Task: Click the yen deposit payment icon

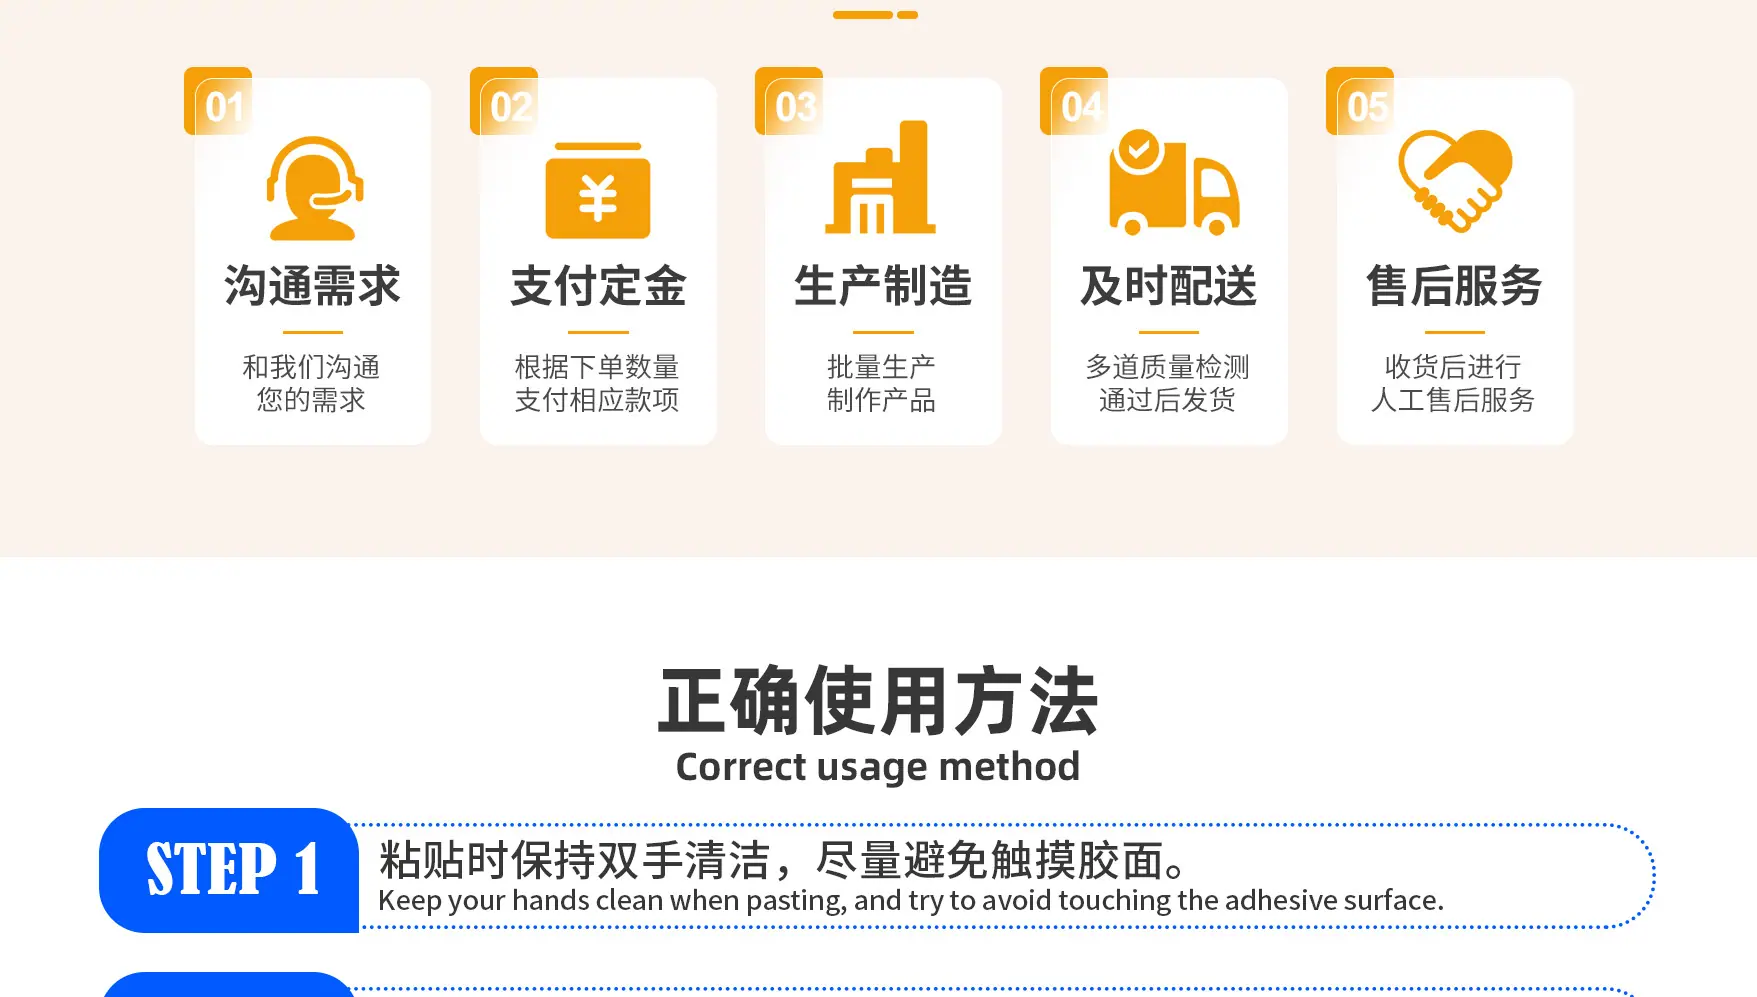Action: tap(598, 190)
